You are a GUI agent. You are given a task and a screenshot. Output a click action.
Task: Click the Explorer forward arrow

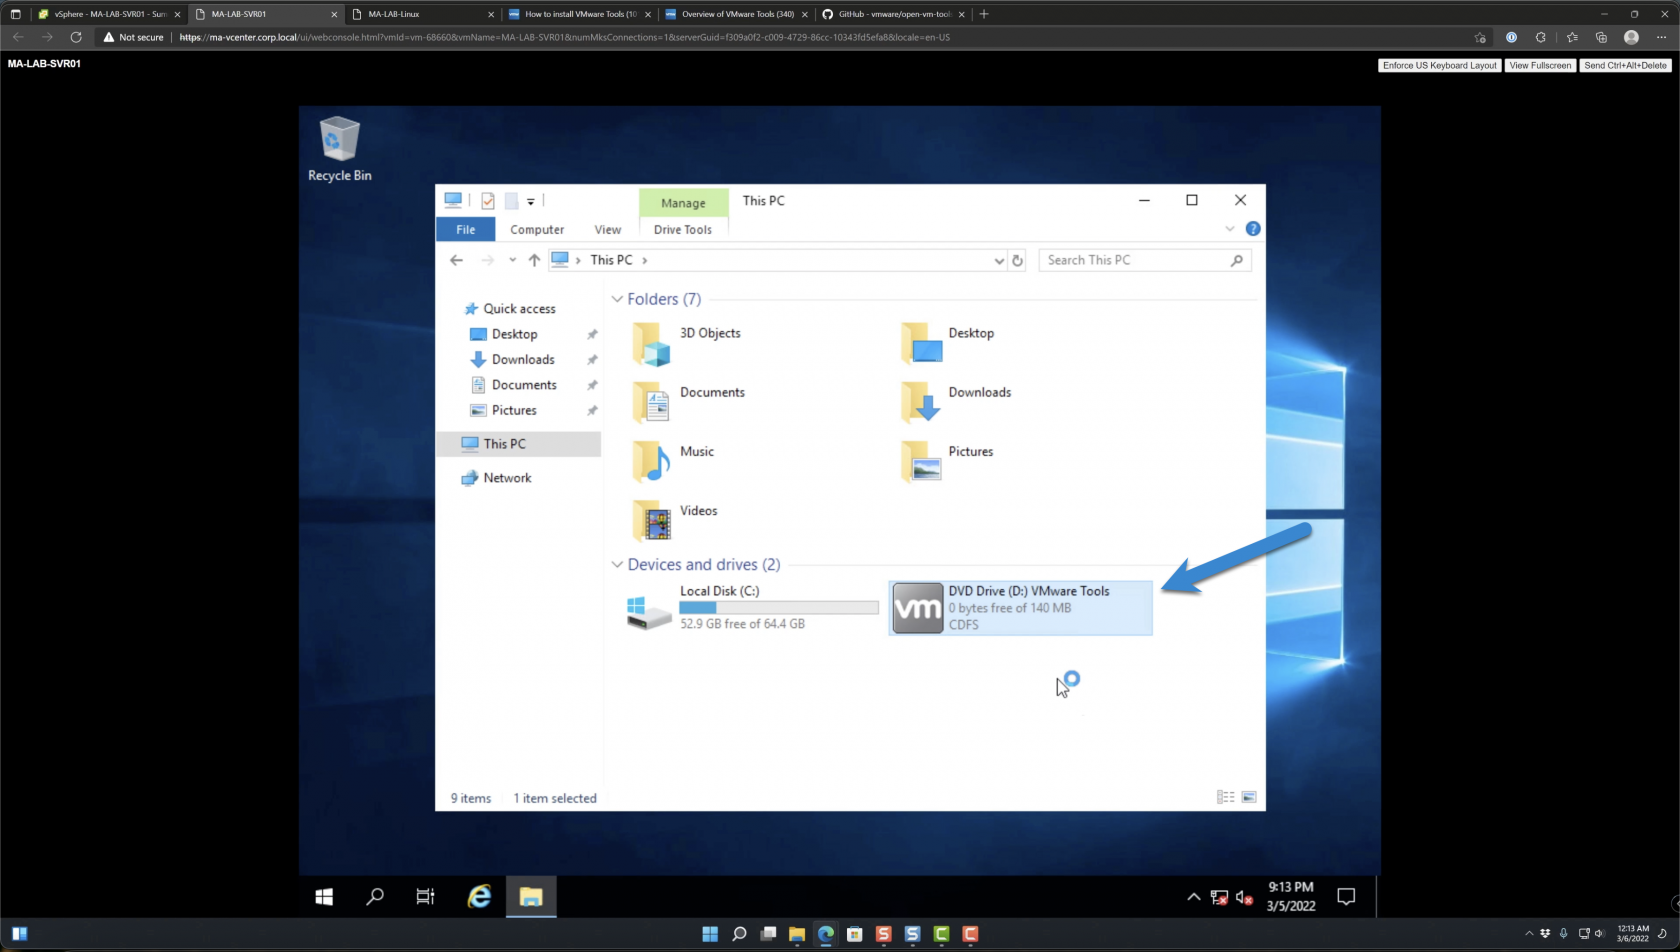[487, 260]
